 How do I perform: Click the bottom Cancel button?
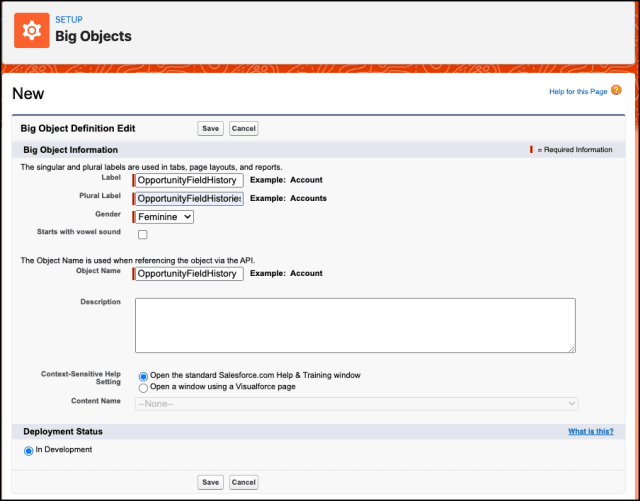pos(243,481)
